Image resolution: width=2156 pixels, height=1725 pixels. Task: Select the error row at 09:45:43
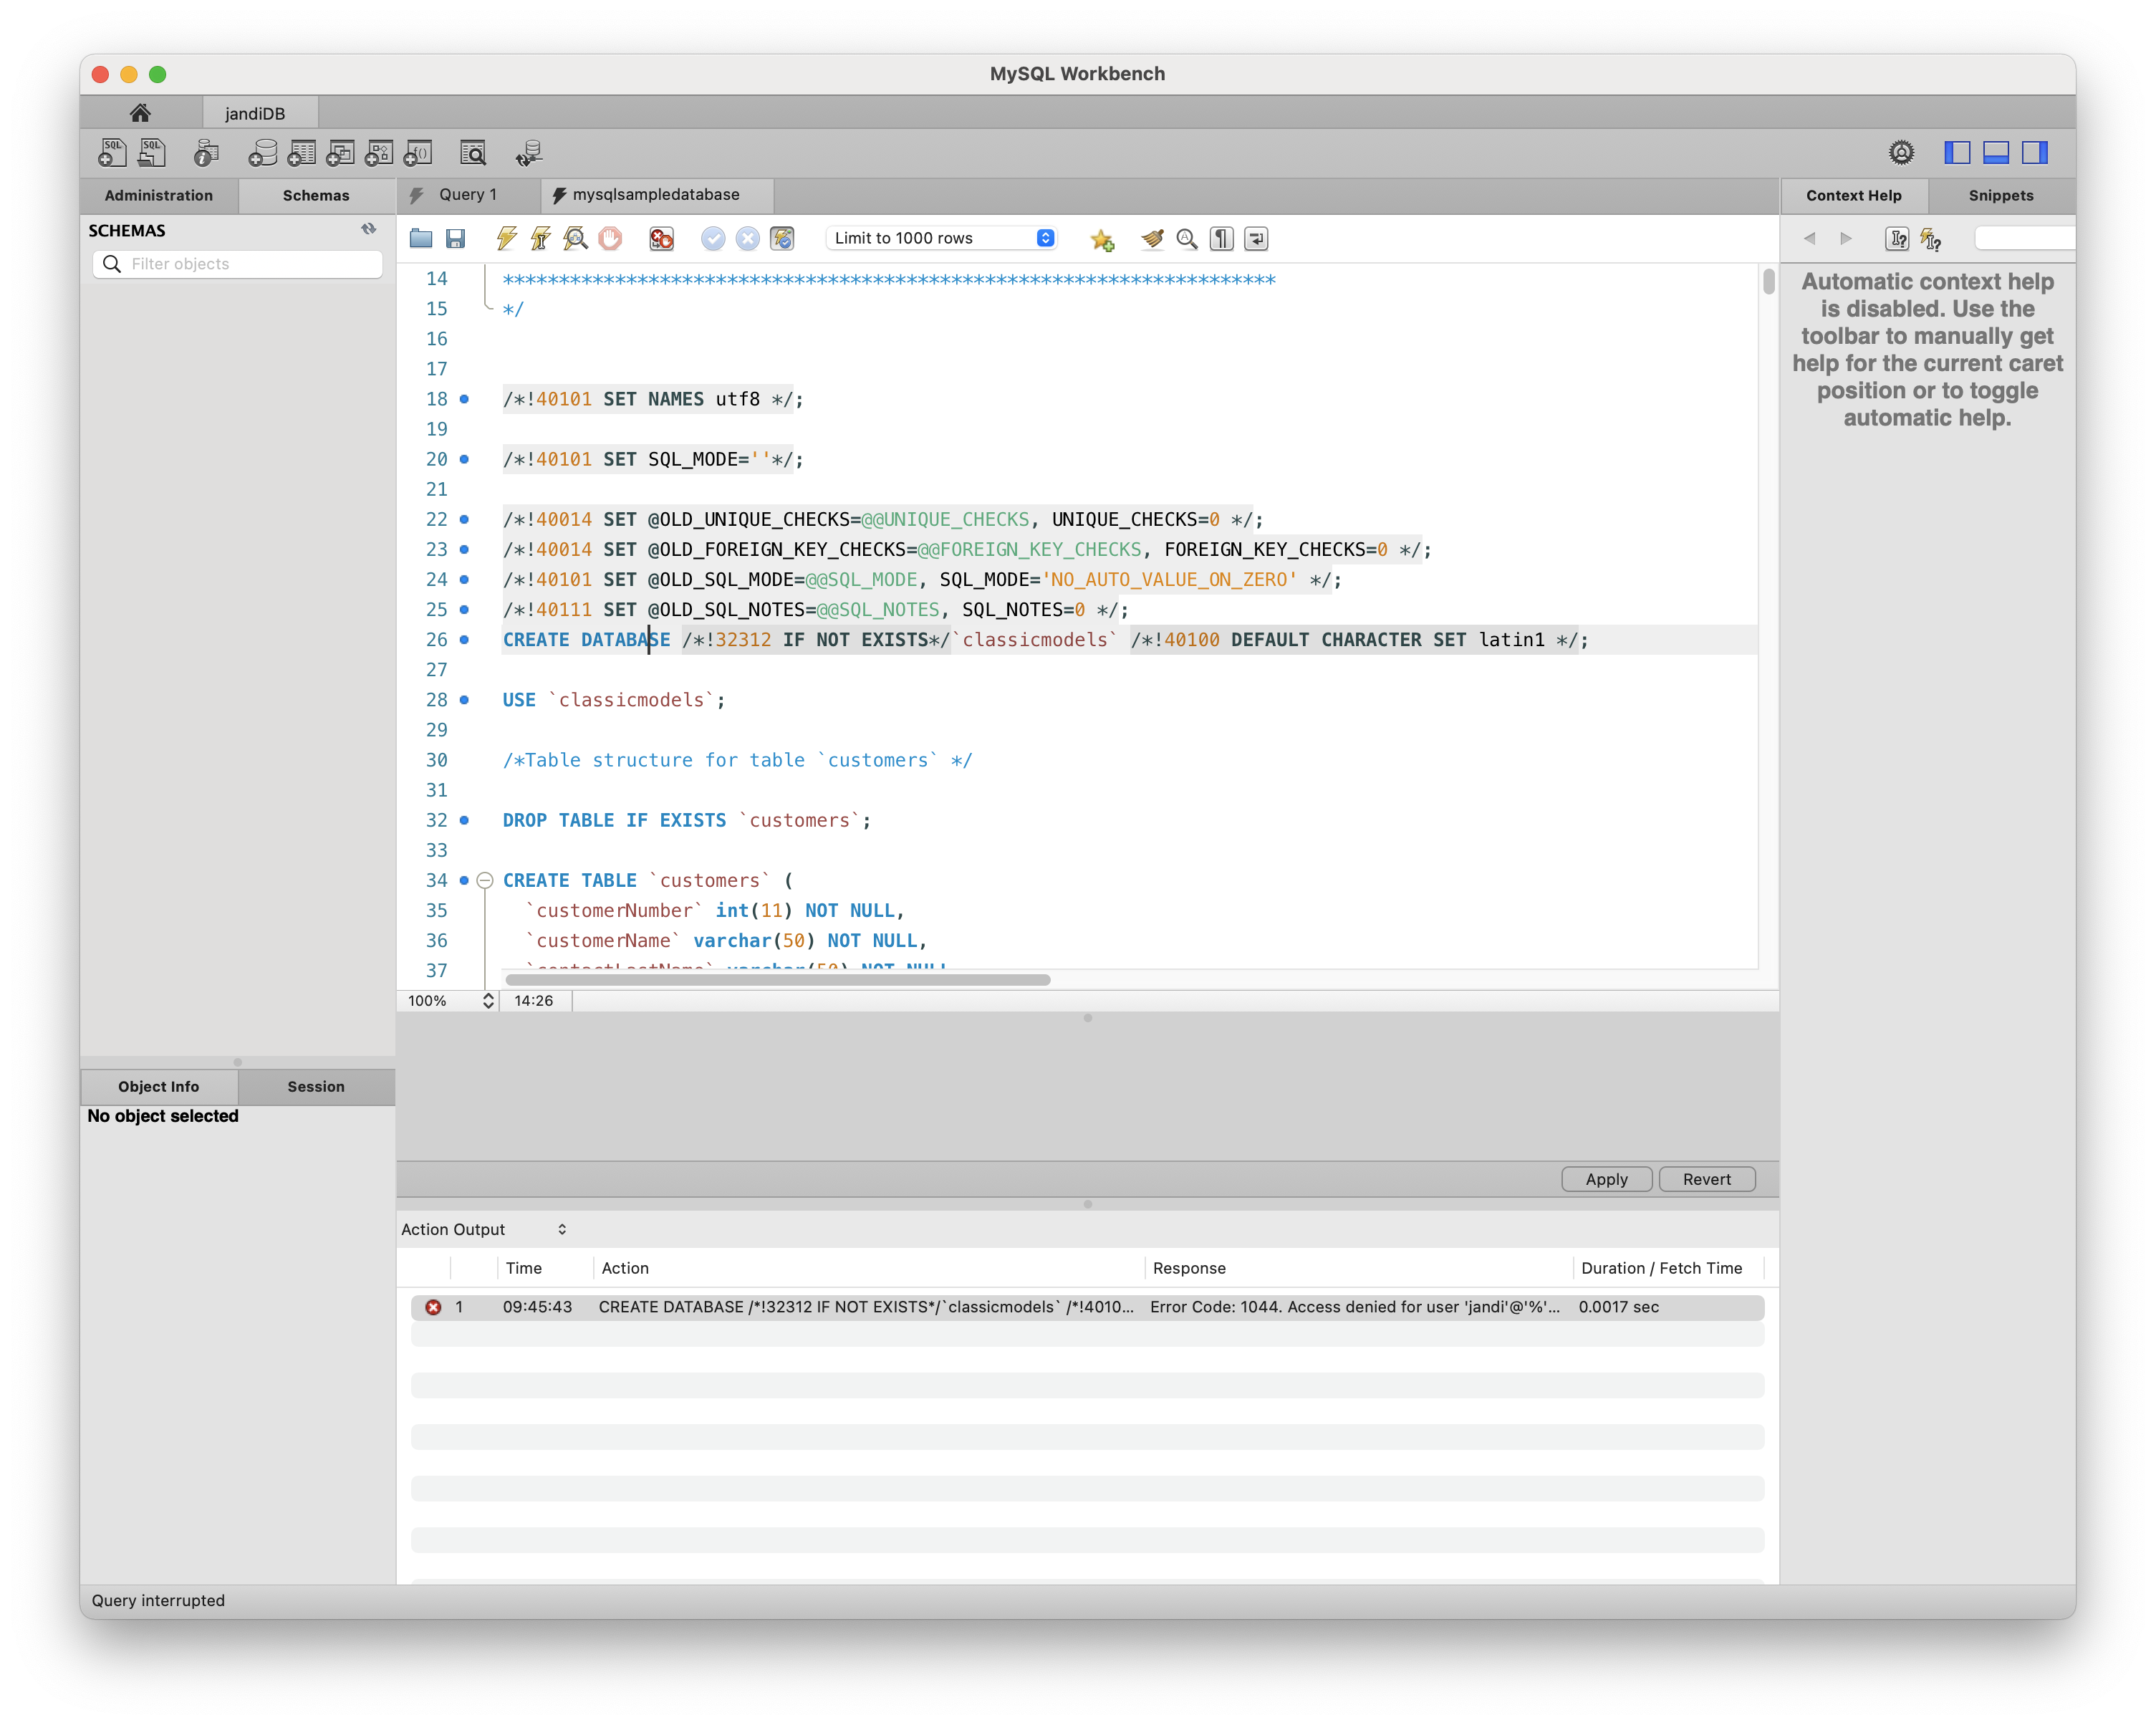pyautogui.click(x=1087, y=1307)
